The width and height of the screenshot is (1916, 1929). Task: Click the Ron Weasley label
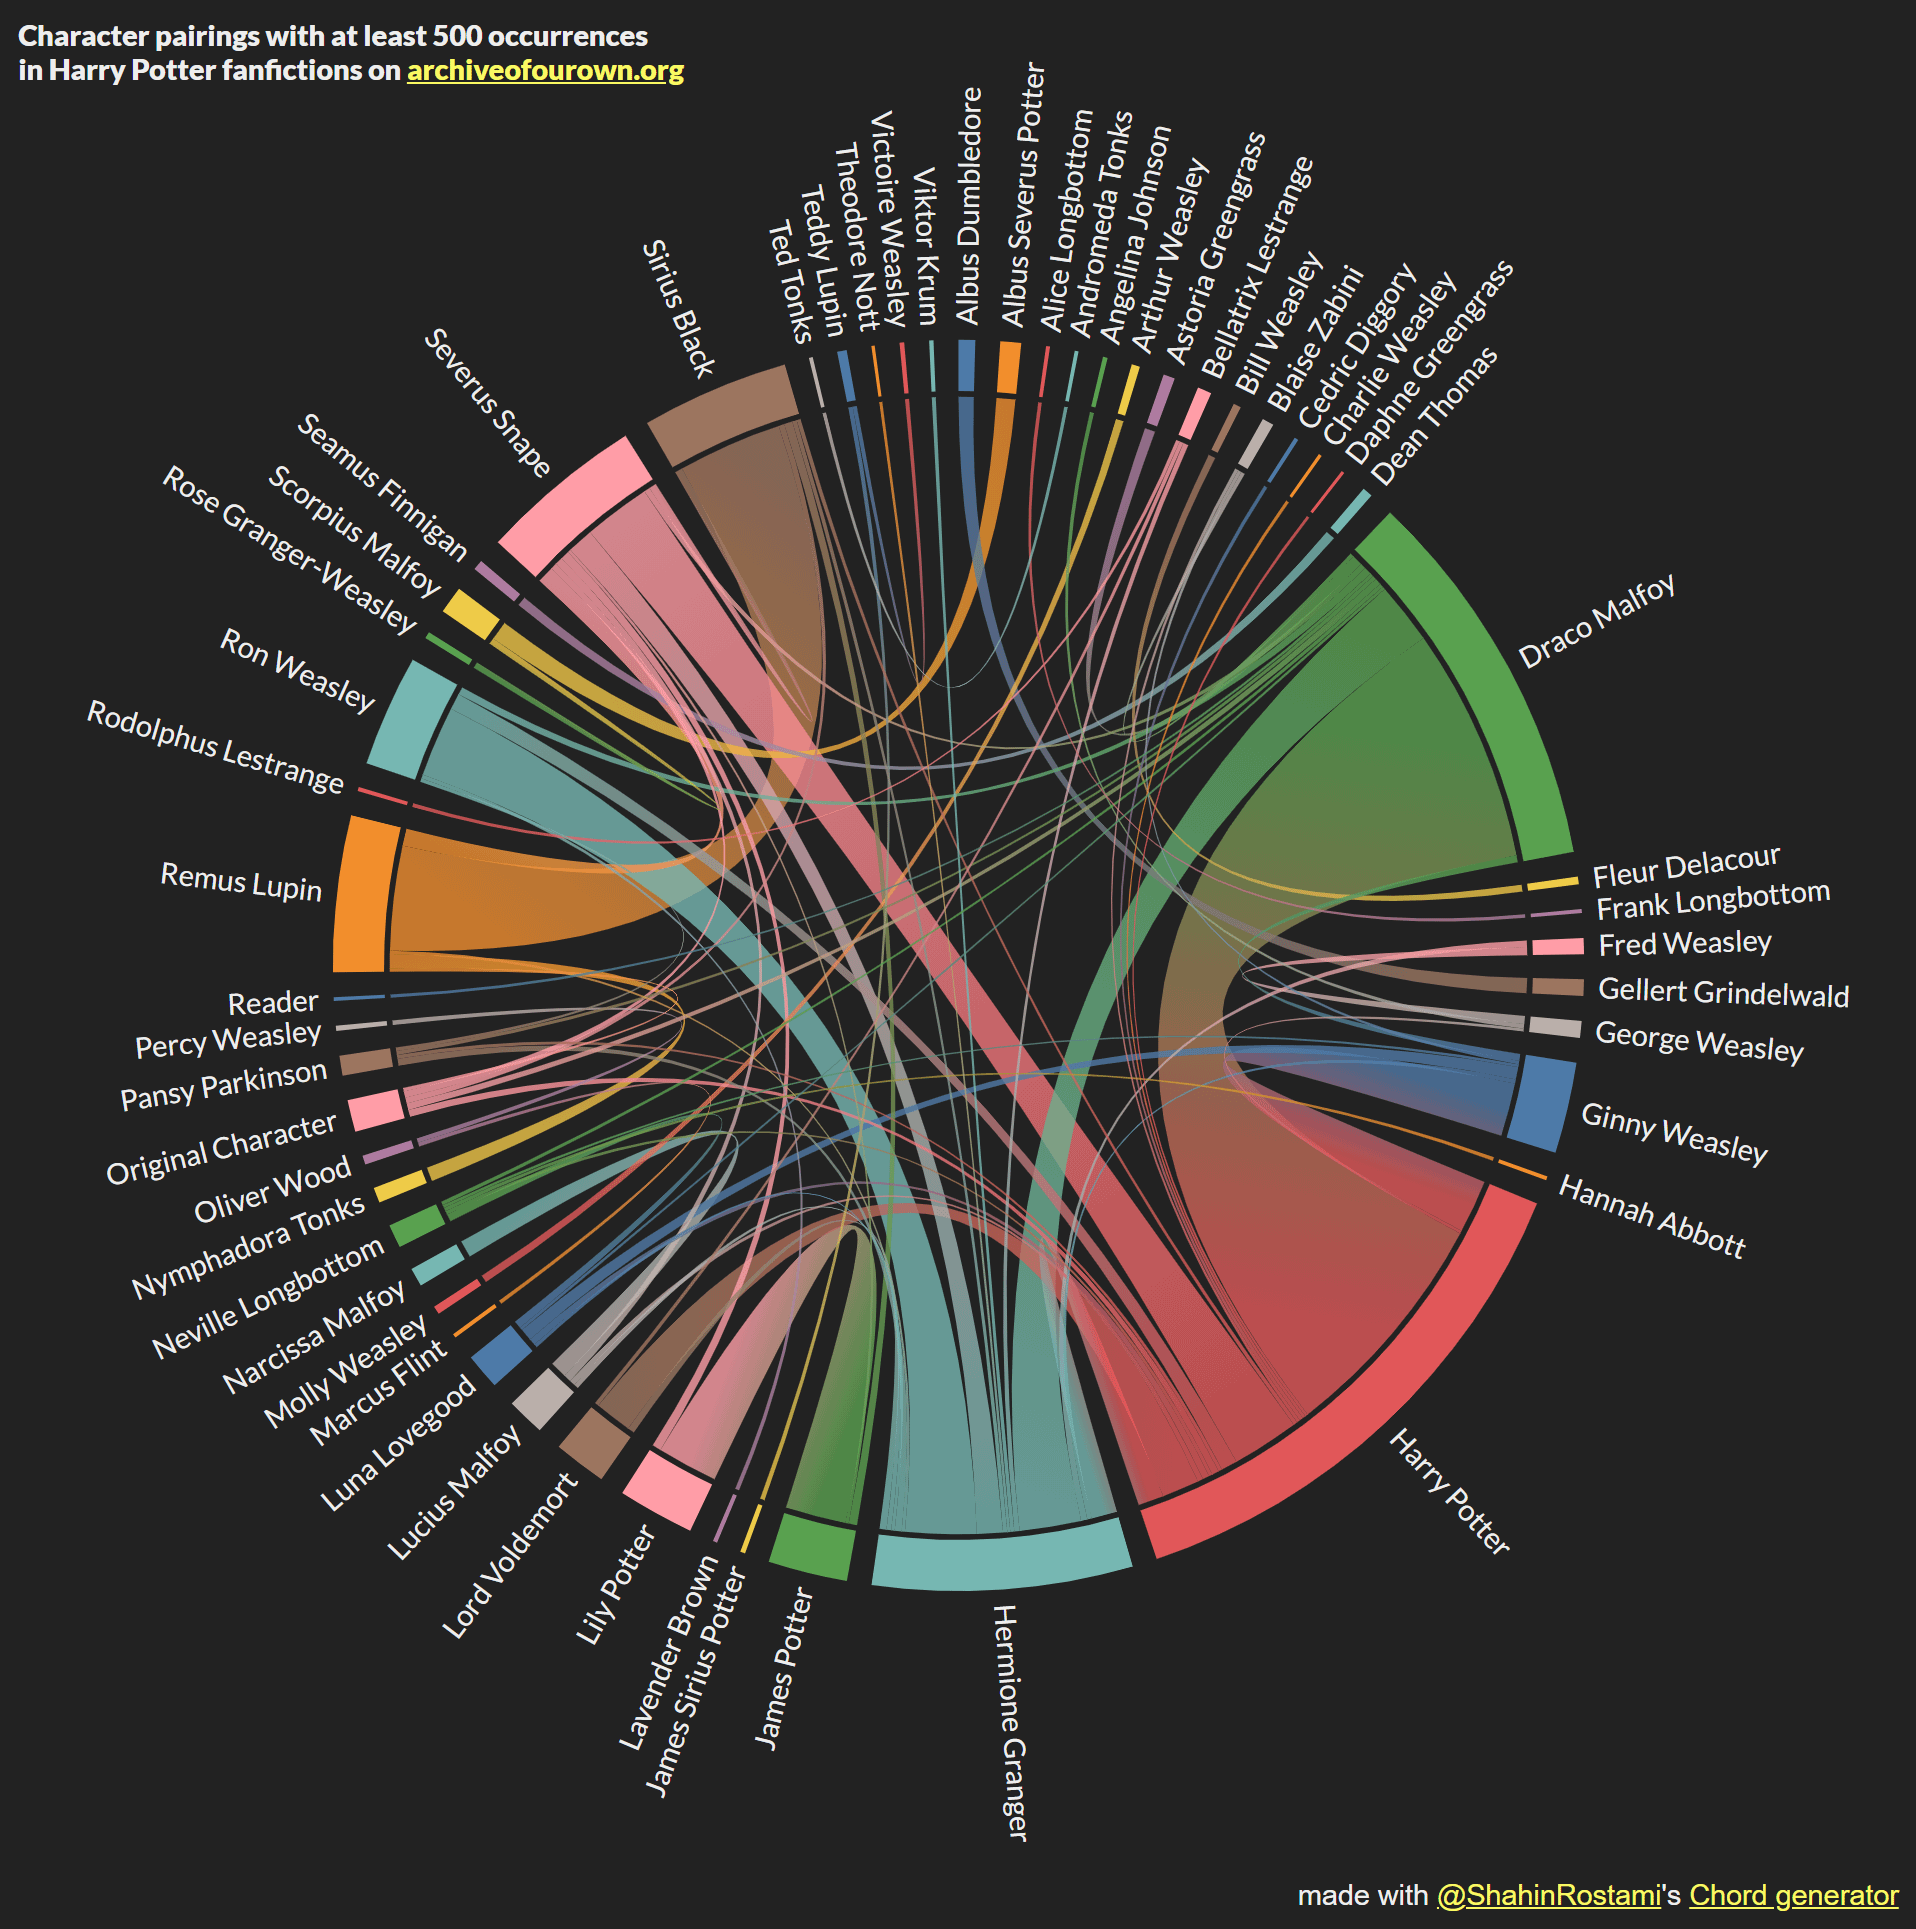[x=297, y=669]
